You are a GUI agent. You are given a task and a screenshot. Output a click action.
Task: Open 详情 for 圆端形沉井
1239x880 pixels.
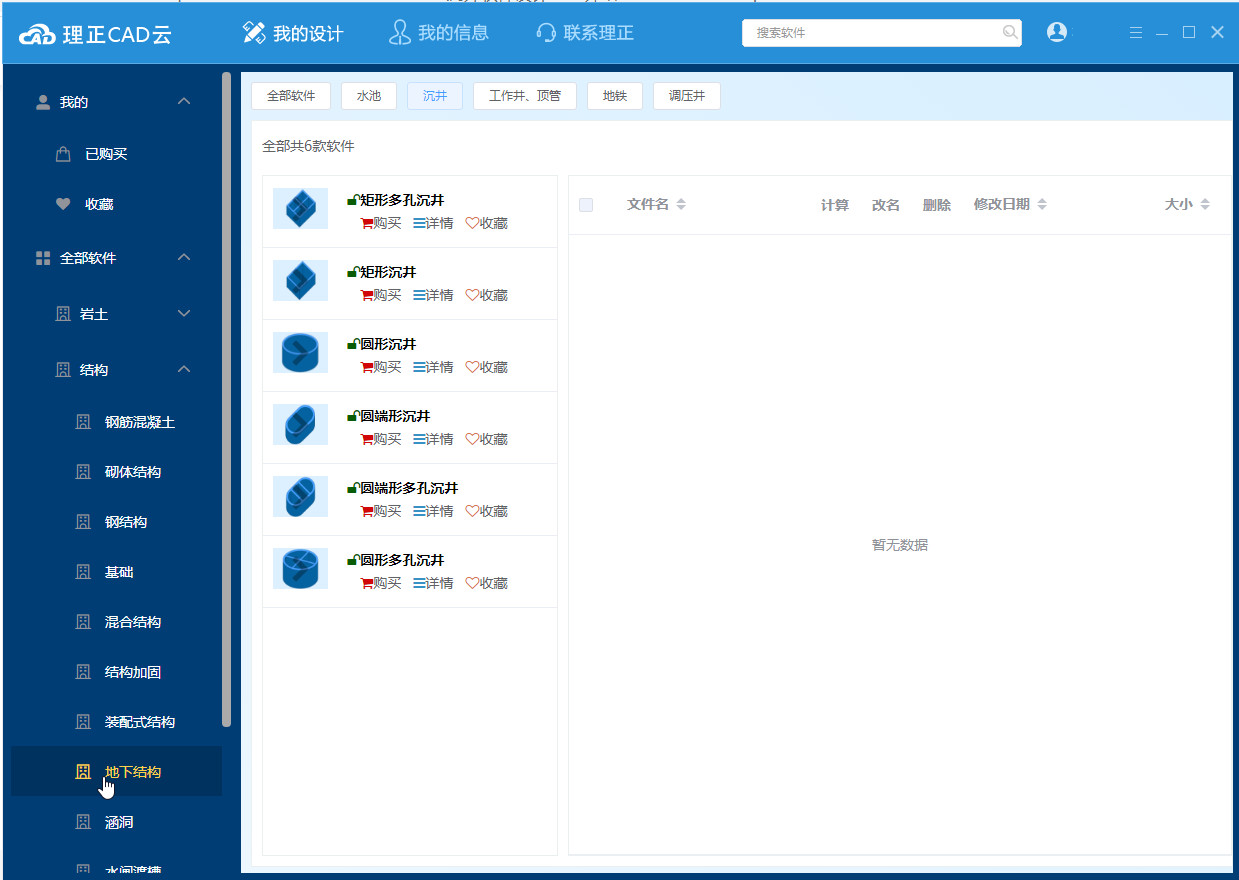(433, 439)
